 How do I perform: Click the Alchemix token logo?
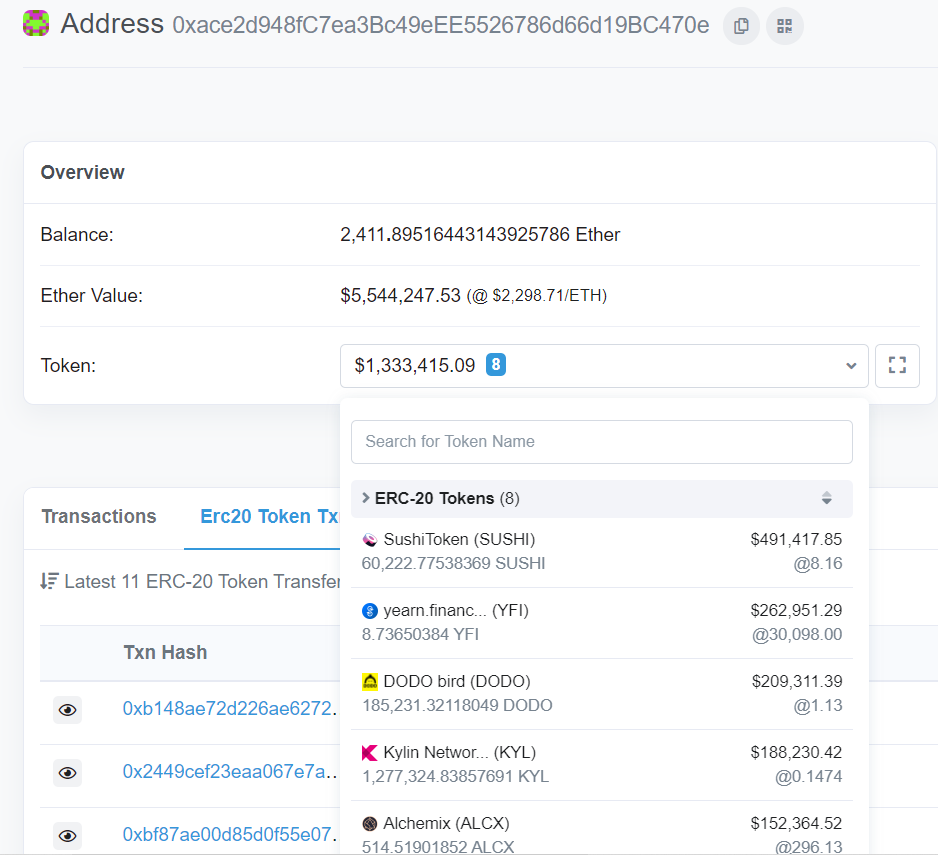pyautogui.click(x=369, y=822)
